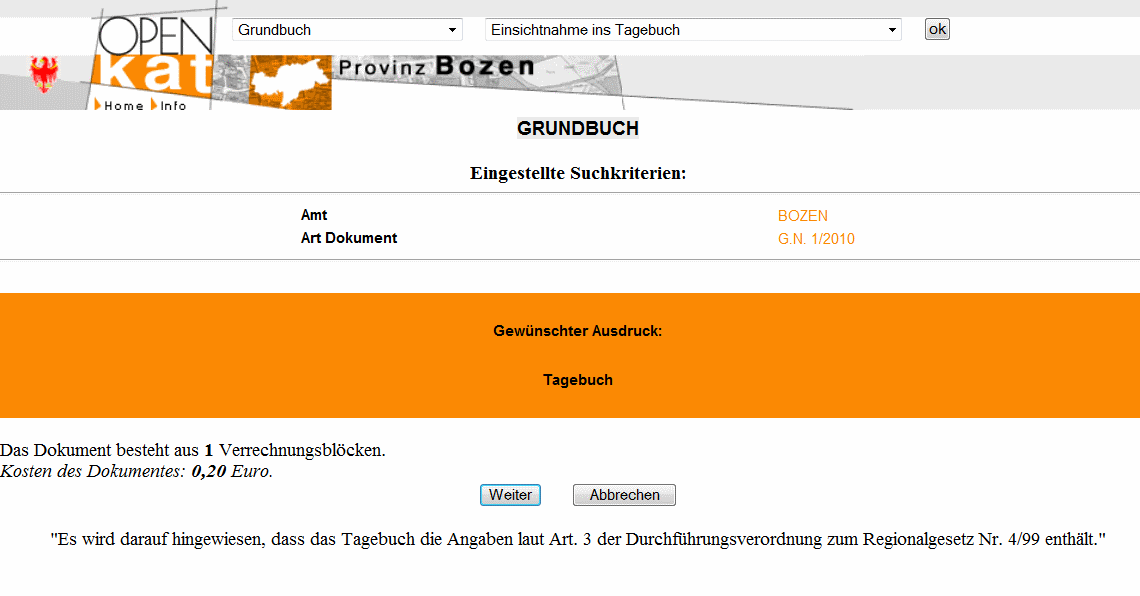Screen dimensions: 1140x596
Task: Click the Art Dokument label
Action: [349, 238]
